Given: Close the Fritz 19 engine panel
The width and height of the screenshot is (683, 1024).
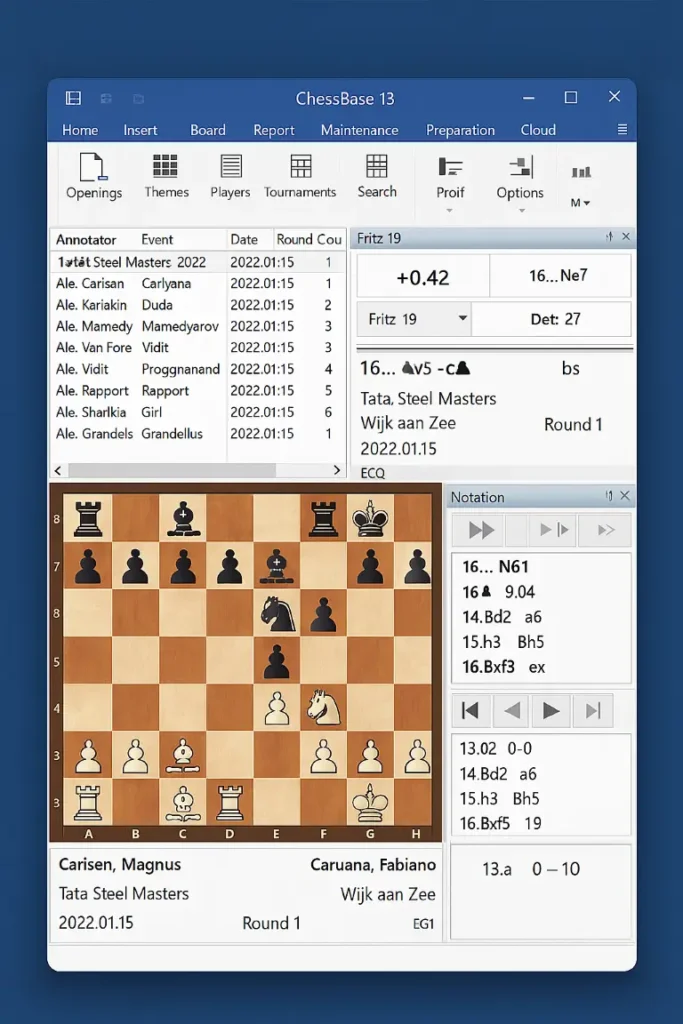Looking at the screenshot, I should (626, 236).
